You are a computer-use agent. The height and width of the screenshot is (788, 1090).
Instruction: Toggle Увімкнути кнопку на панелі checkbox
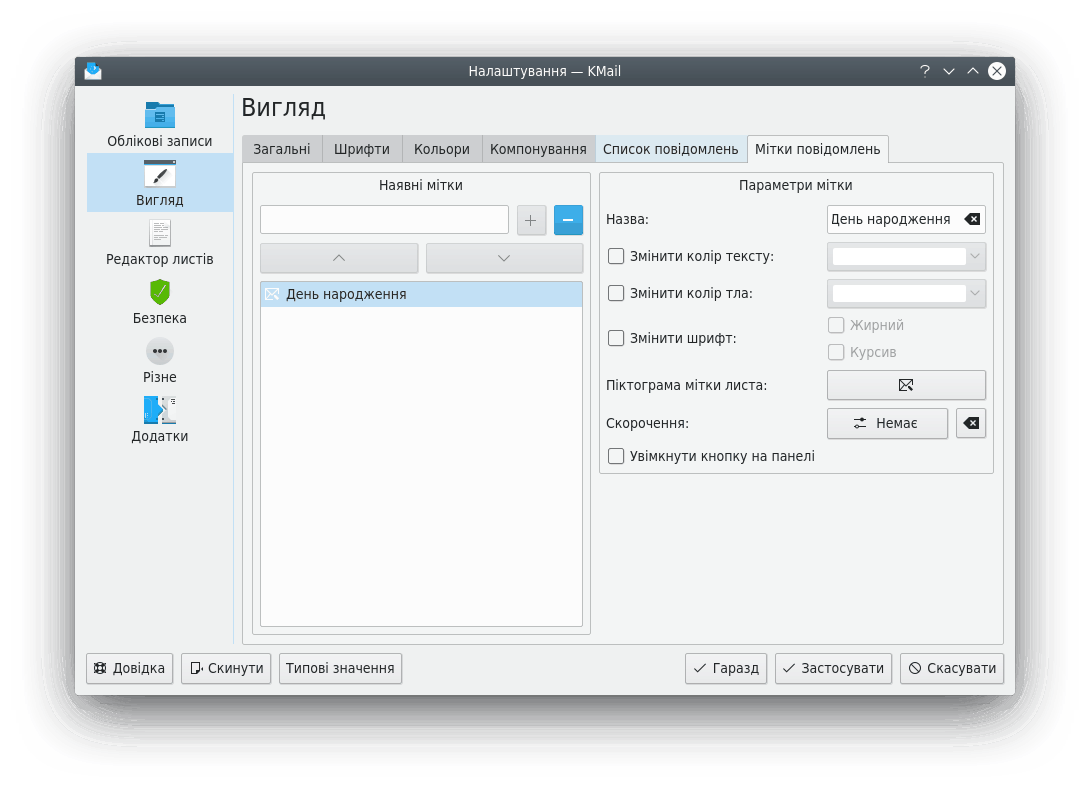616,456
